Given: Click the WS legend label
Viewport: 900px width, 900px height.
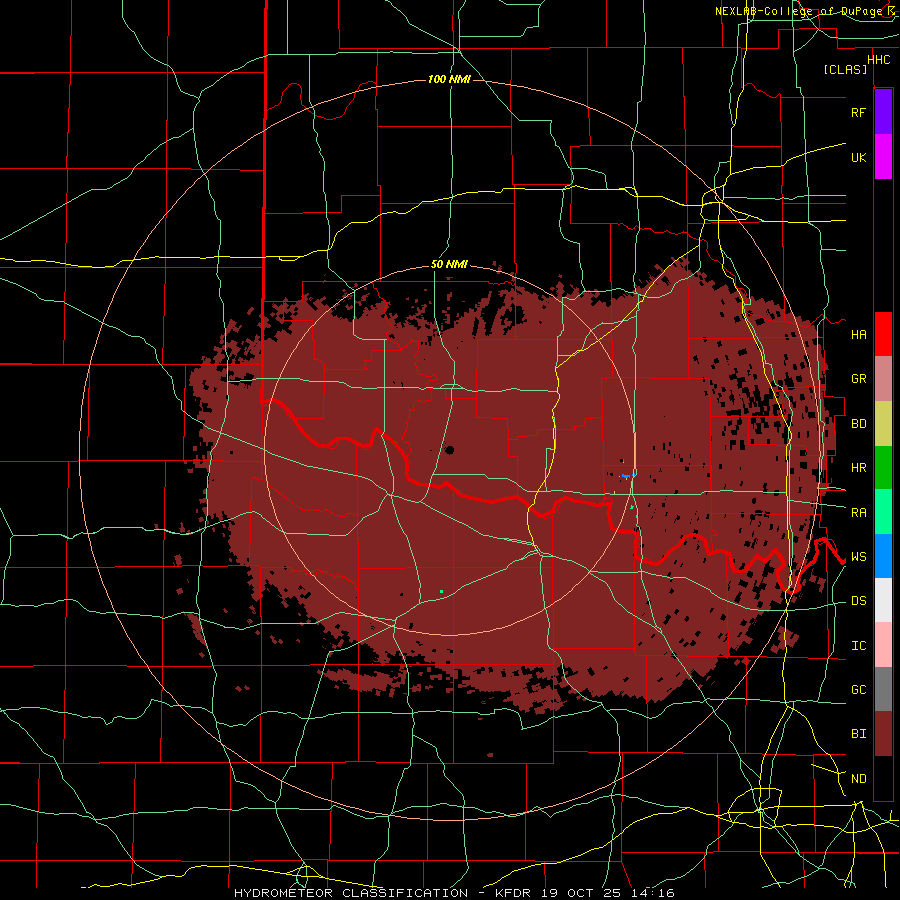Looking at the screenshot, I should (858, 557).
